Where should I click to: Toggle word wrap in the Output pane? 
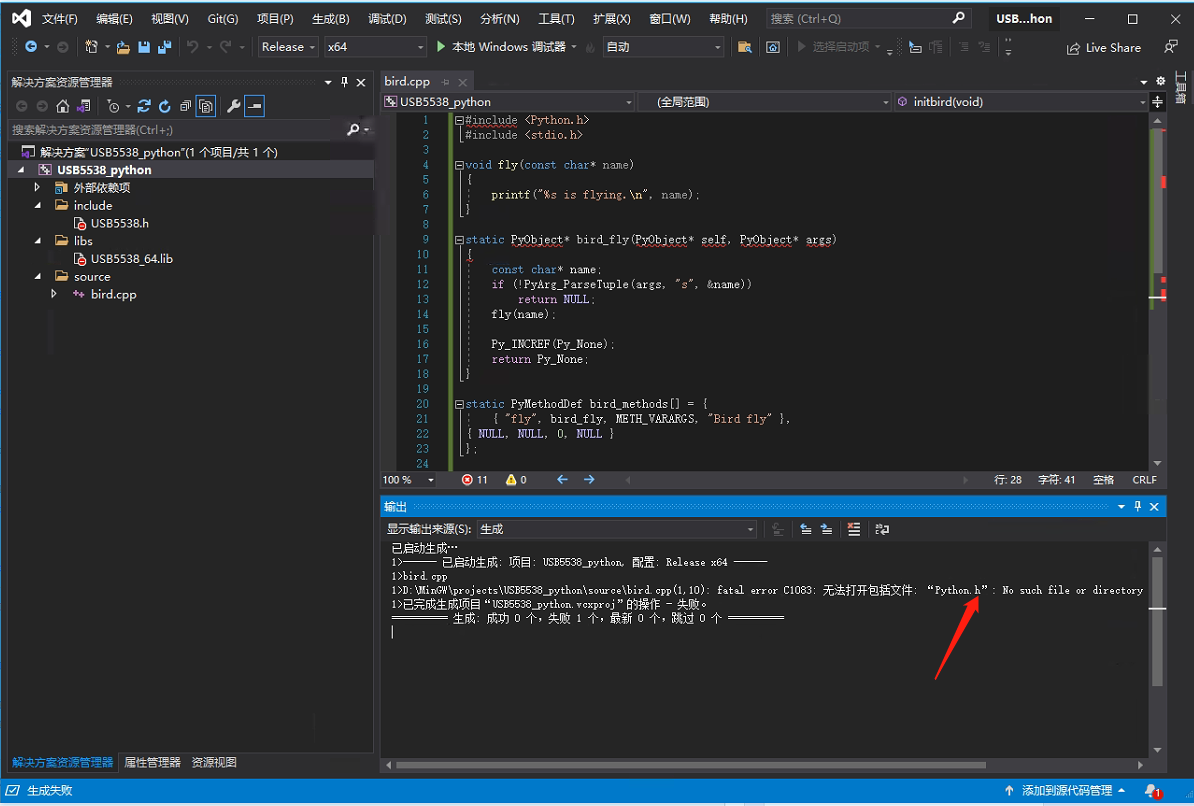(882, 529)
